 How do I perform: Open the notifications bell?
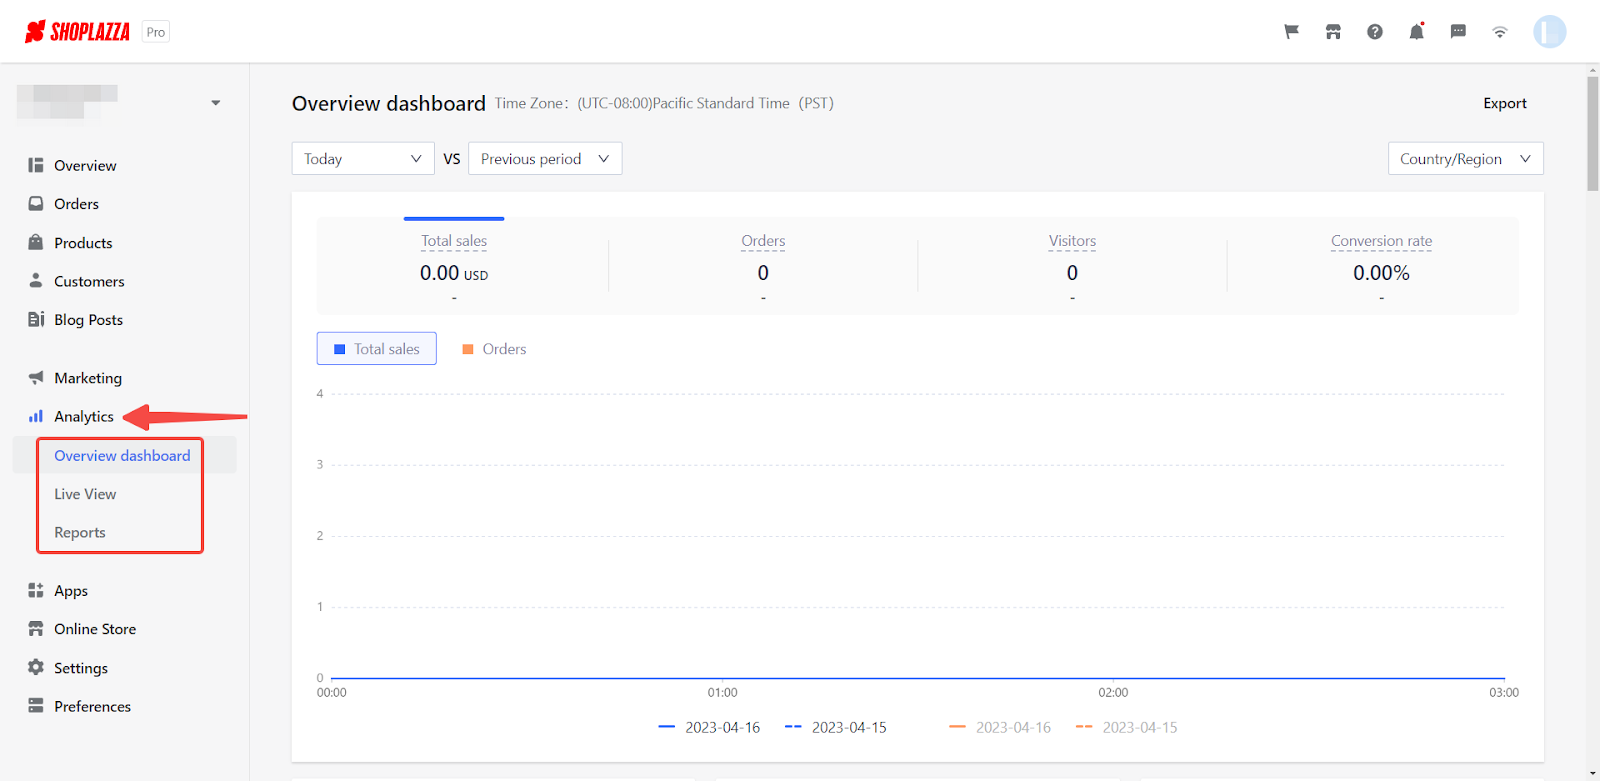[x=1416, y=32]
